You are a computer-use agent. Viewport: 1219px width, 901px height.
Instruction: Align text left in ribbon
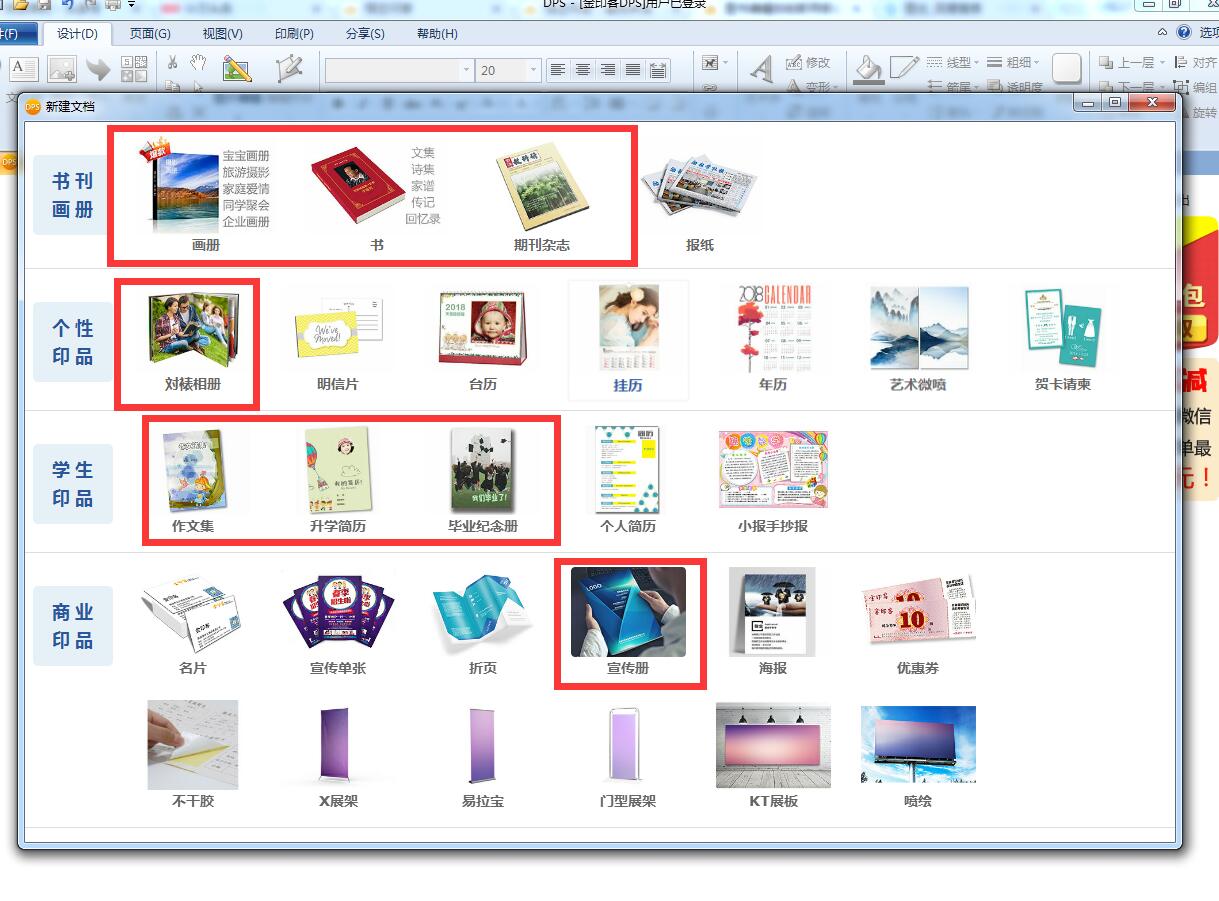pos(558,70)
